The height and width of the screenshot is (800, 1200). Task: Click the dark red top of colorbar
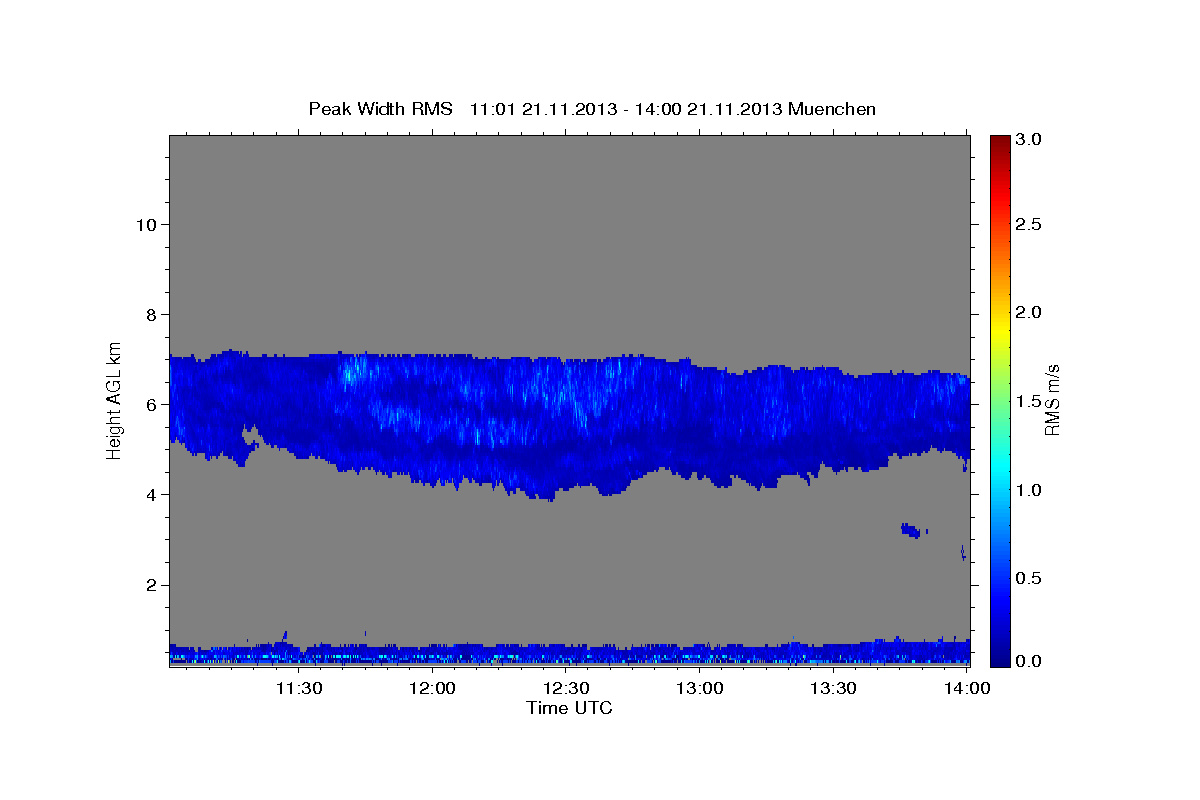[x=999, y=142]
